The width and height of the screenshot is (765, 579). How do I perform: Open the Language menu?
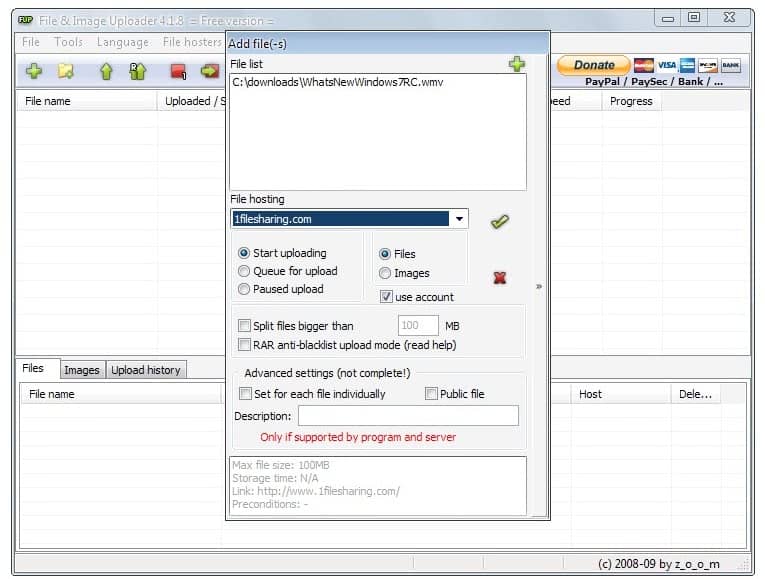[122, 42]
